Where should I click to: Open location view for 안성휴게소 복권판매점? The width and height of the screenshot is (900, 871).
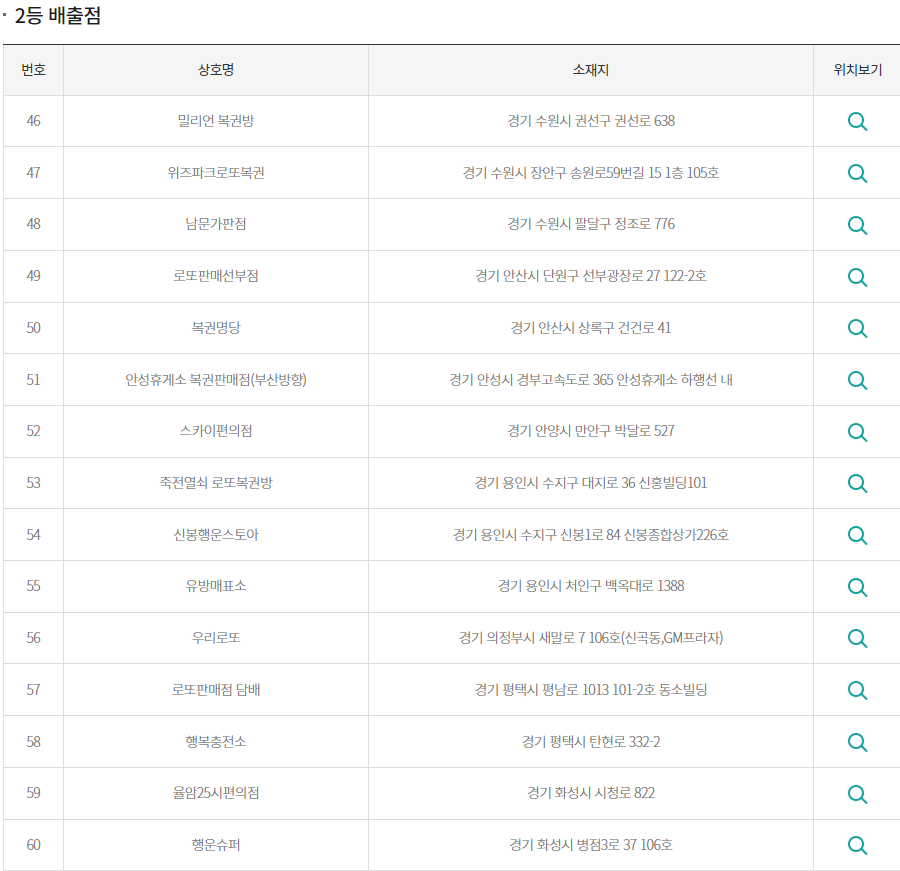tap(857, 380)
